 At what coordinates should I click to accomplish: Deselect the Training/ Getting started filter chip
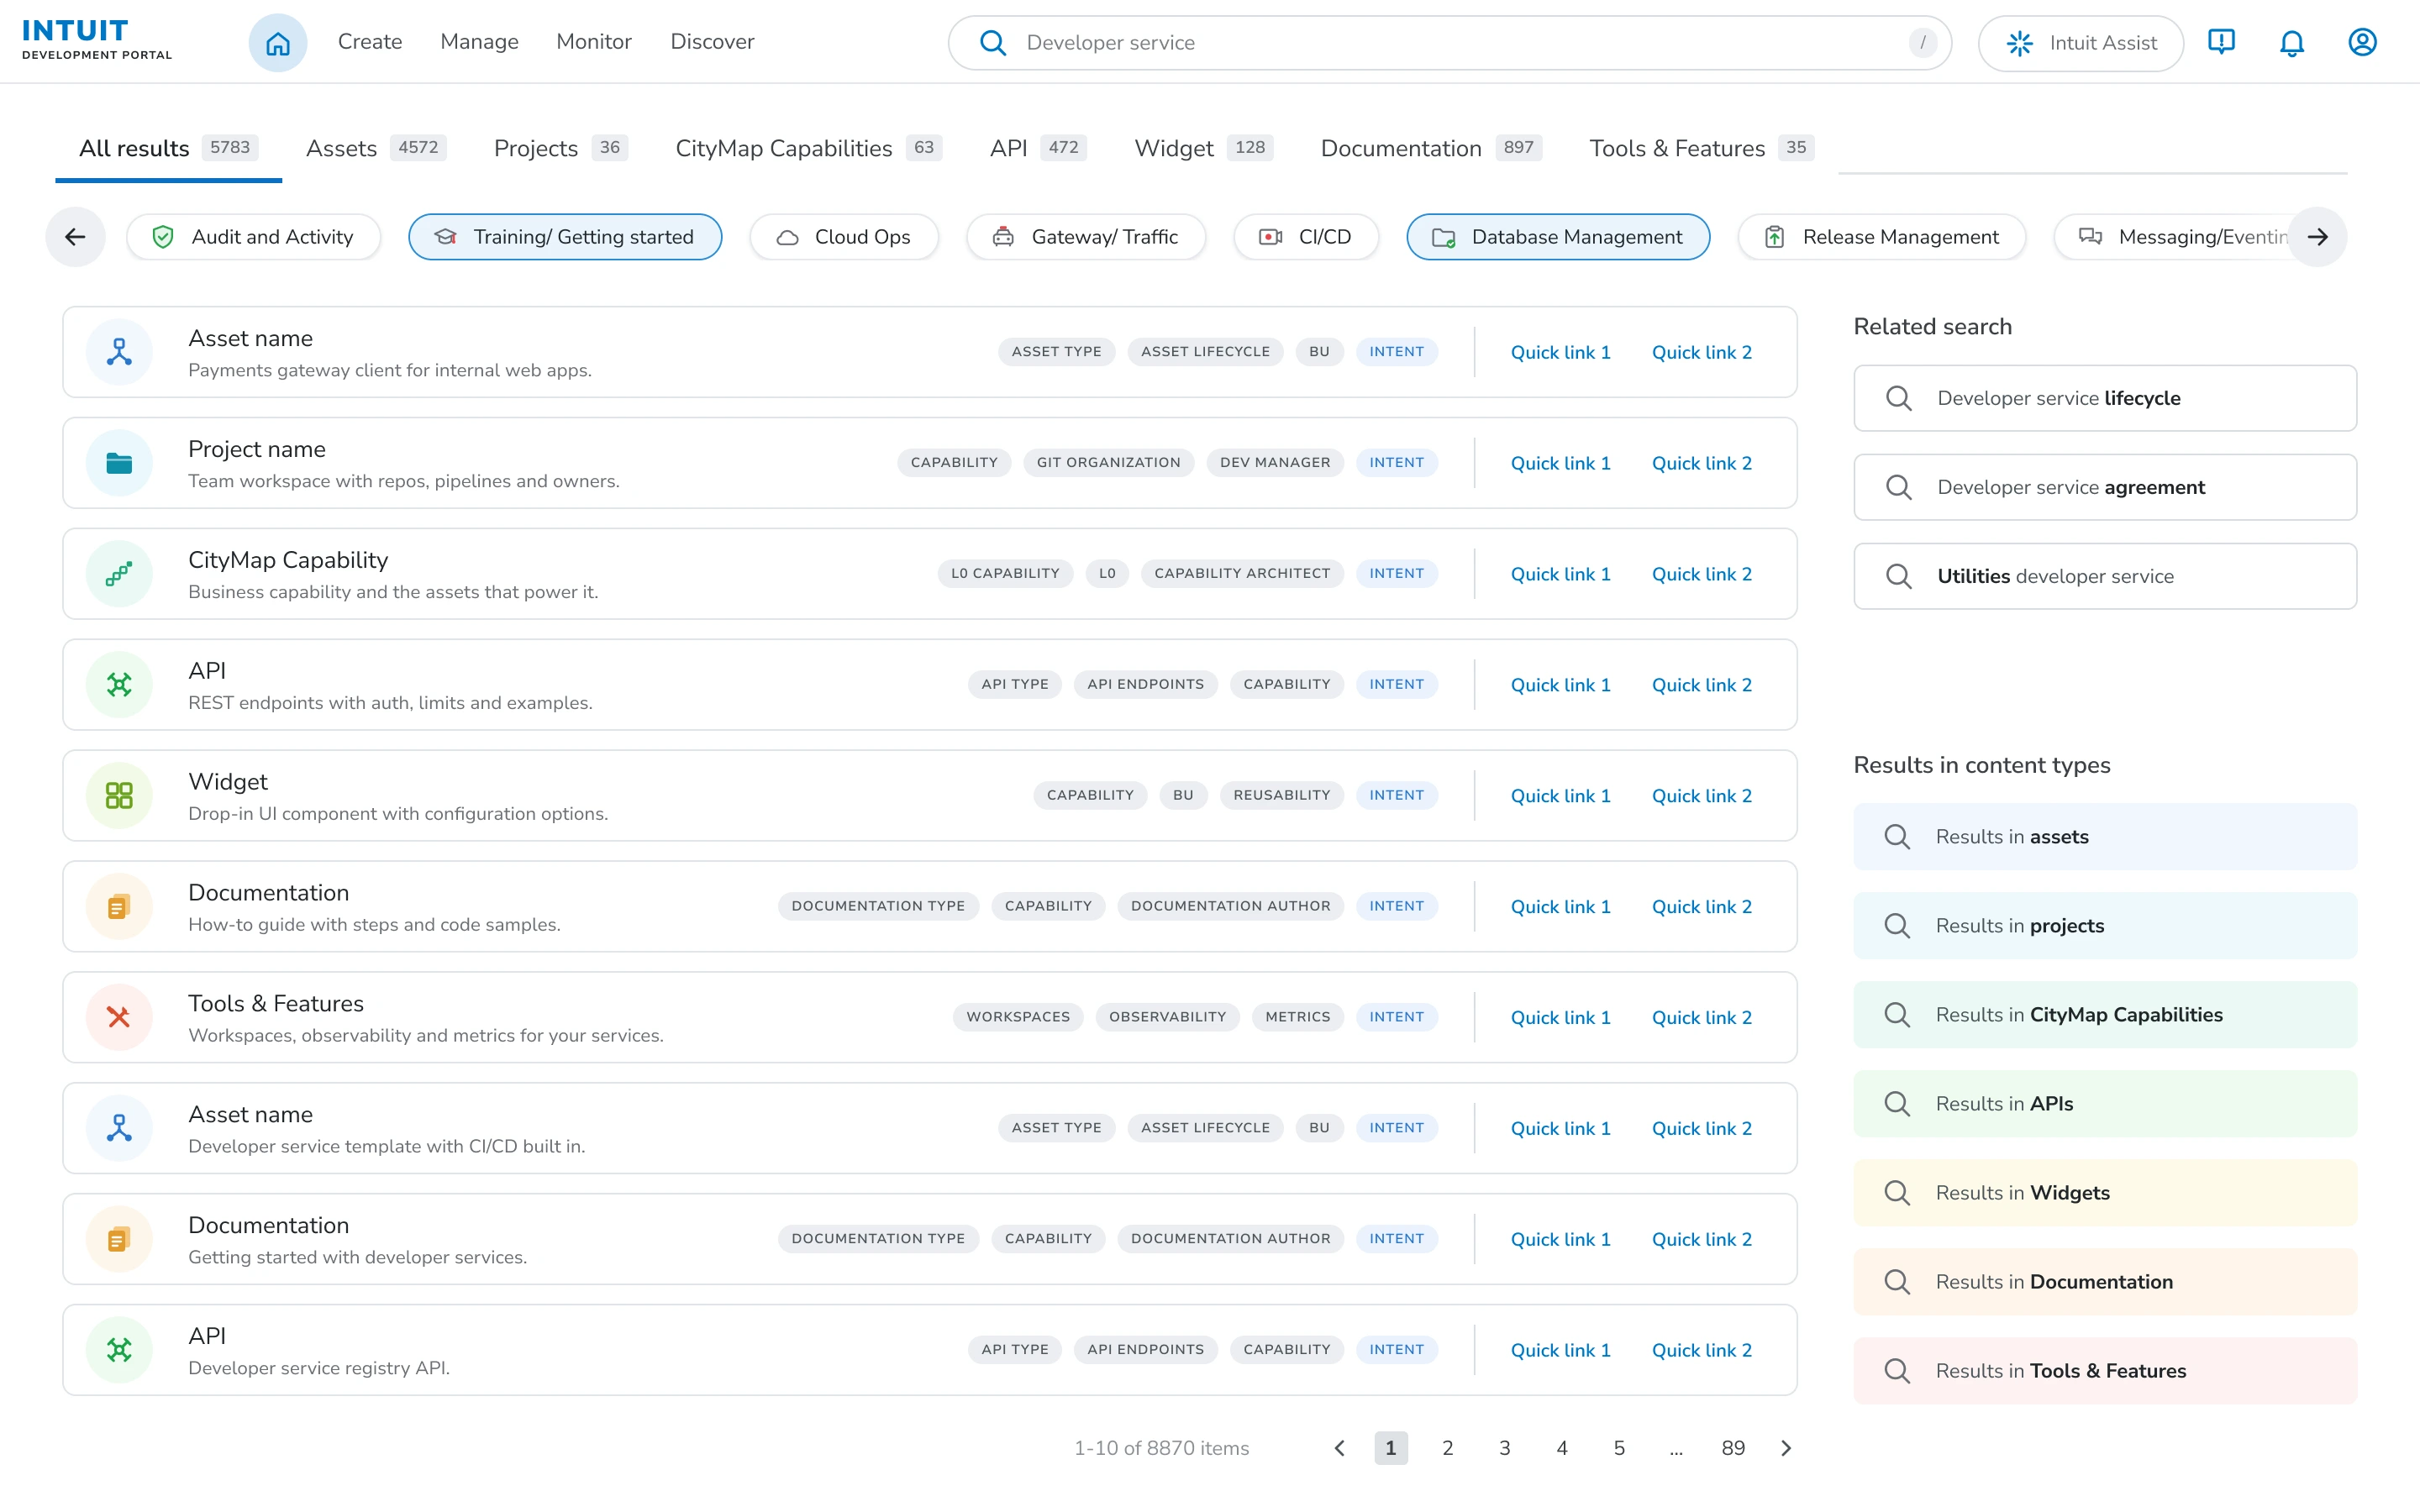[565, 237]
